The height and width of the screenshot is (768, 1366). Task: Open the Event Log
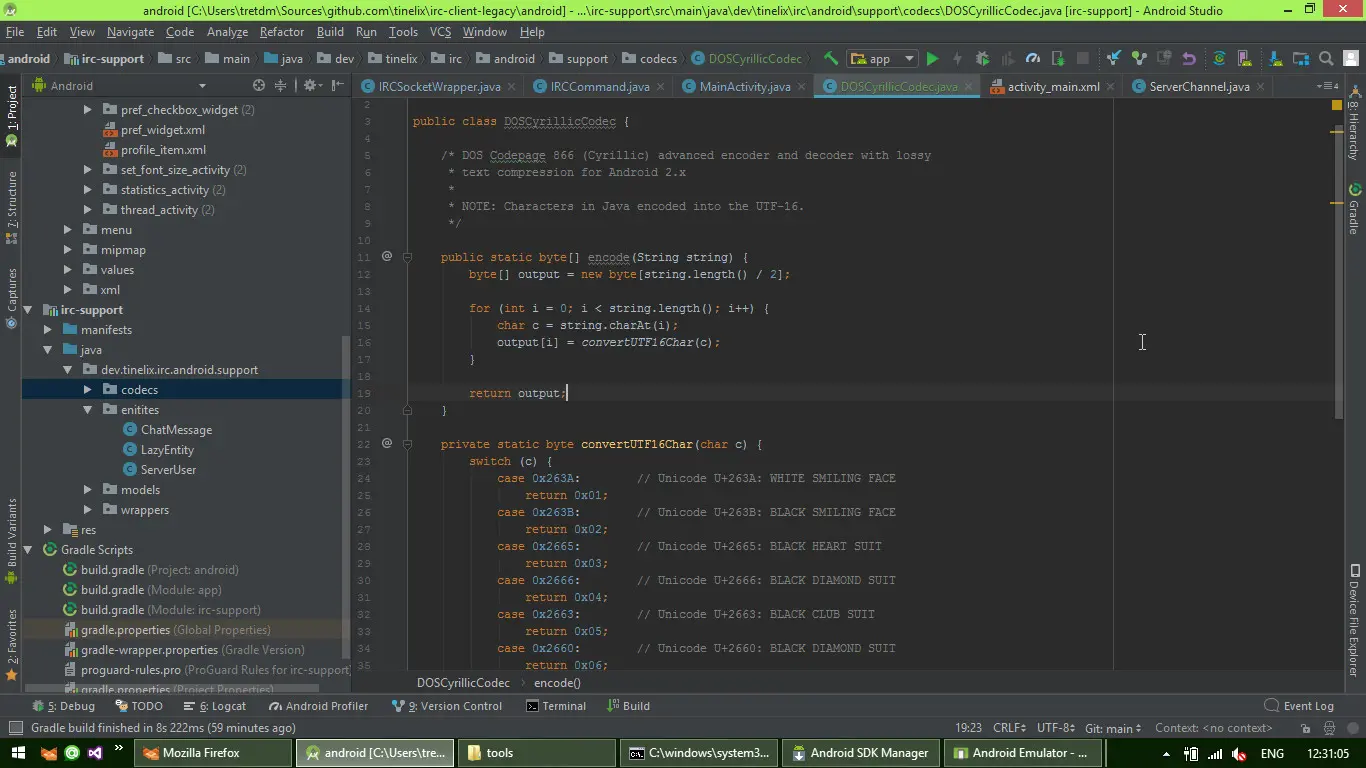pyautogui.click(x=1300, y=706)
